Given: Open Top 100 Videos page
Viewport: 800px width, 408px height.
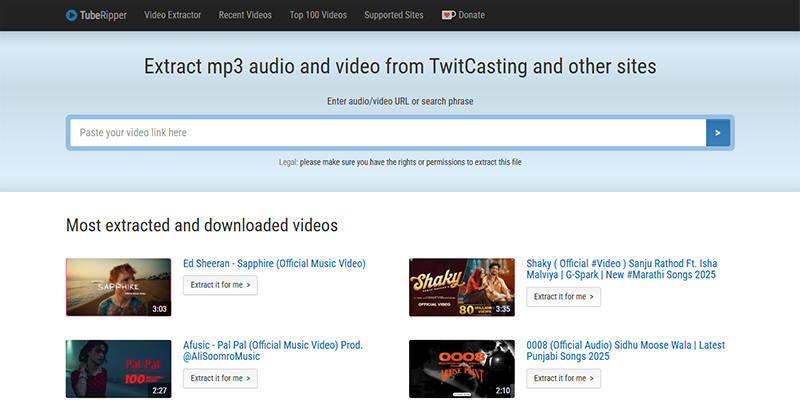Looking at the screenshot, I should coord(318,15).
